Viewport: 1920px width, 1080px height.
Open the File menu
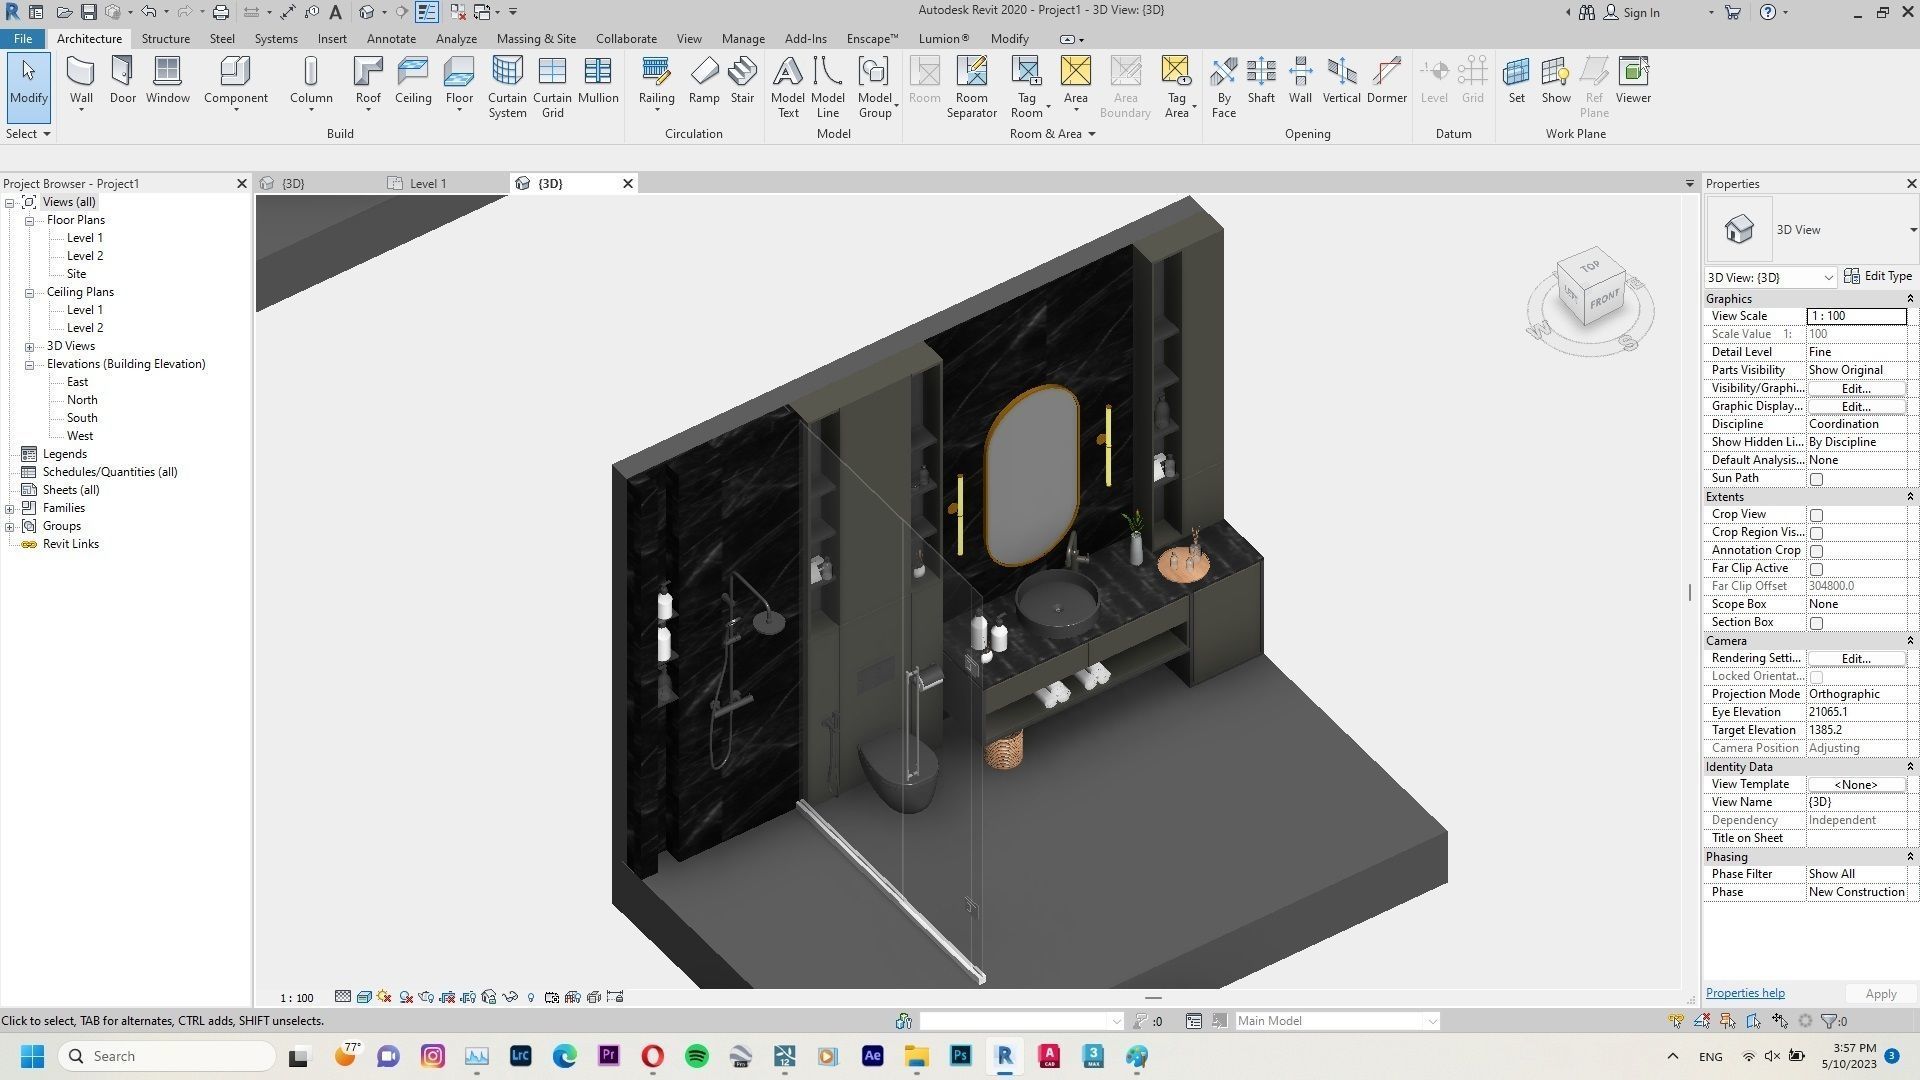[x=22, y=38]
